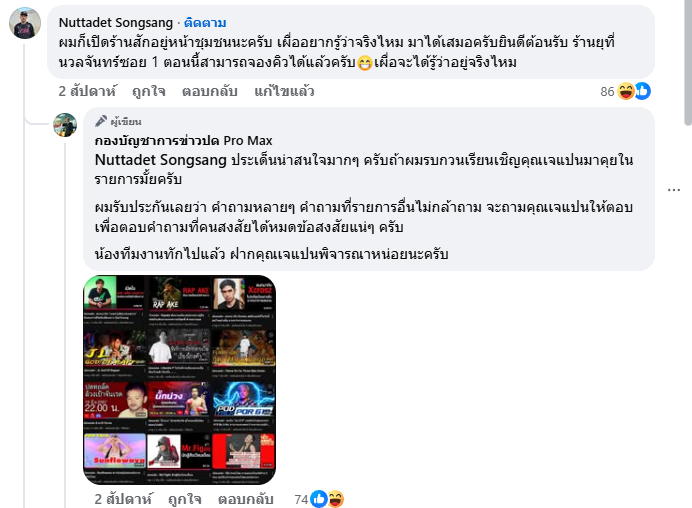Click the laughing reaction emoji beside 86

coord(626,91)
